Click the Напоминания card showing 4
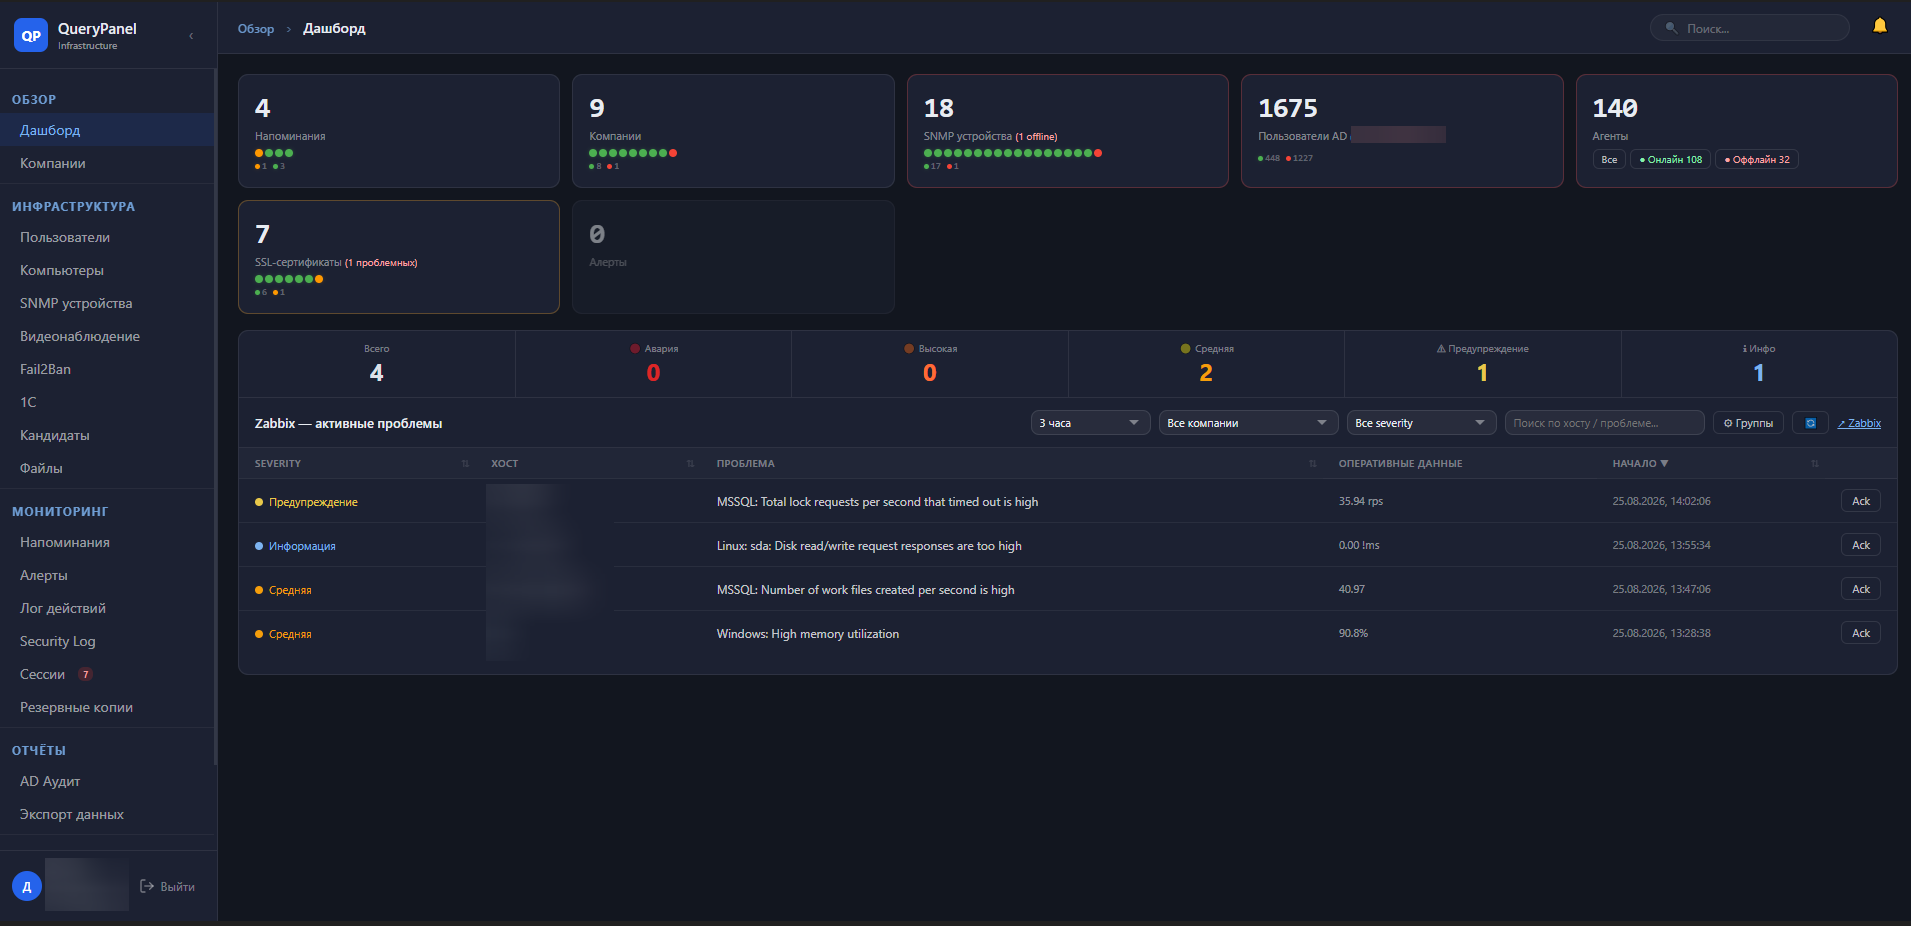This screenshot has height=926, width=1911. (x=399, y=131)
